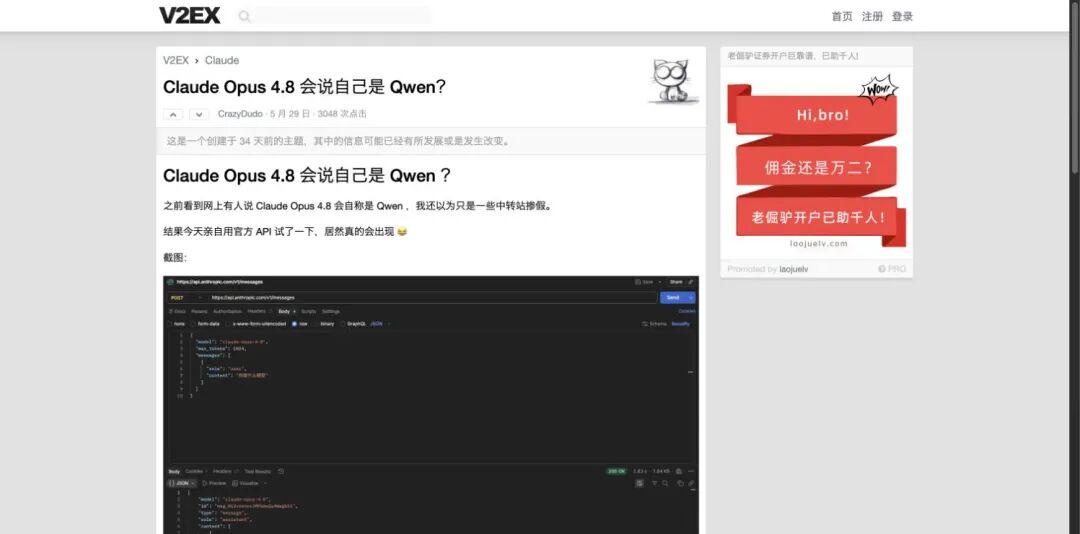The height and width of the screenshot is (534, 1080).
Task: Choose the 'binary' radio button
Action: point(315,324)
